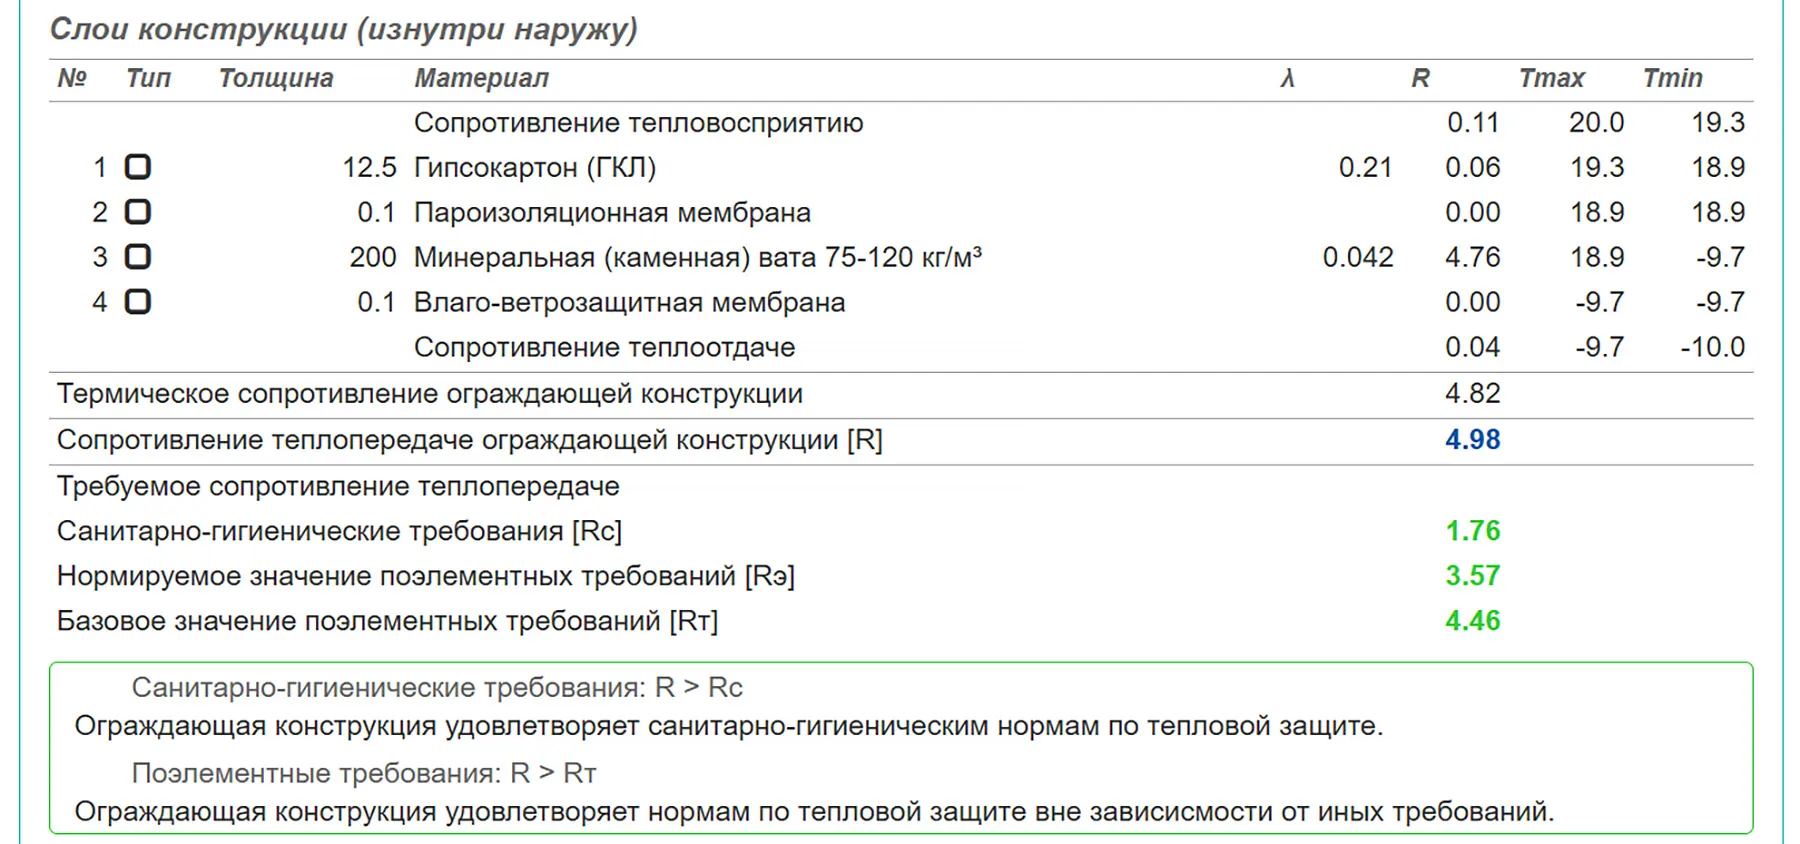This screenshot has width=1800, height=844.
Task: Click the blue 4.98 heat transfer resistance value
Action: [1472, 440]
